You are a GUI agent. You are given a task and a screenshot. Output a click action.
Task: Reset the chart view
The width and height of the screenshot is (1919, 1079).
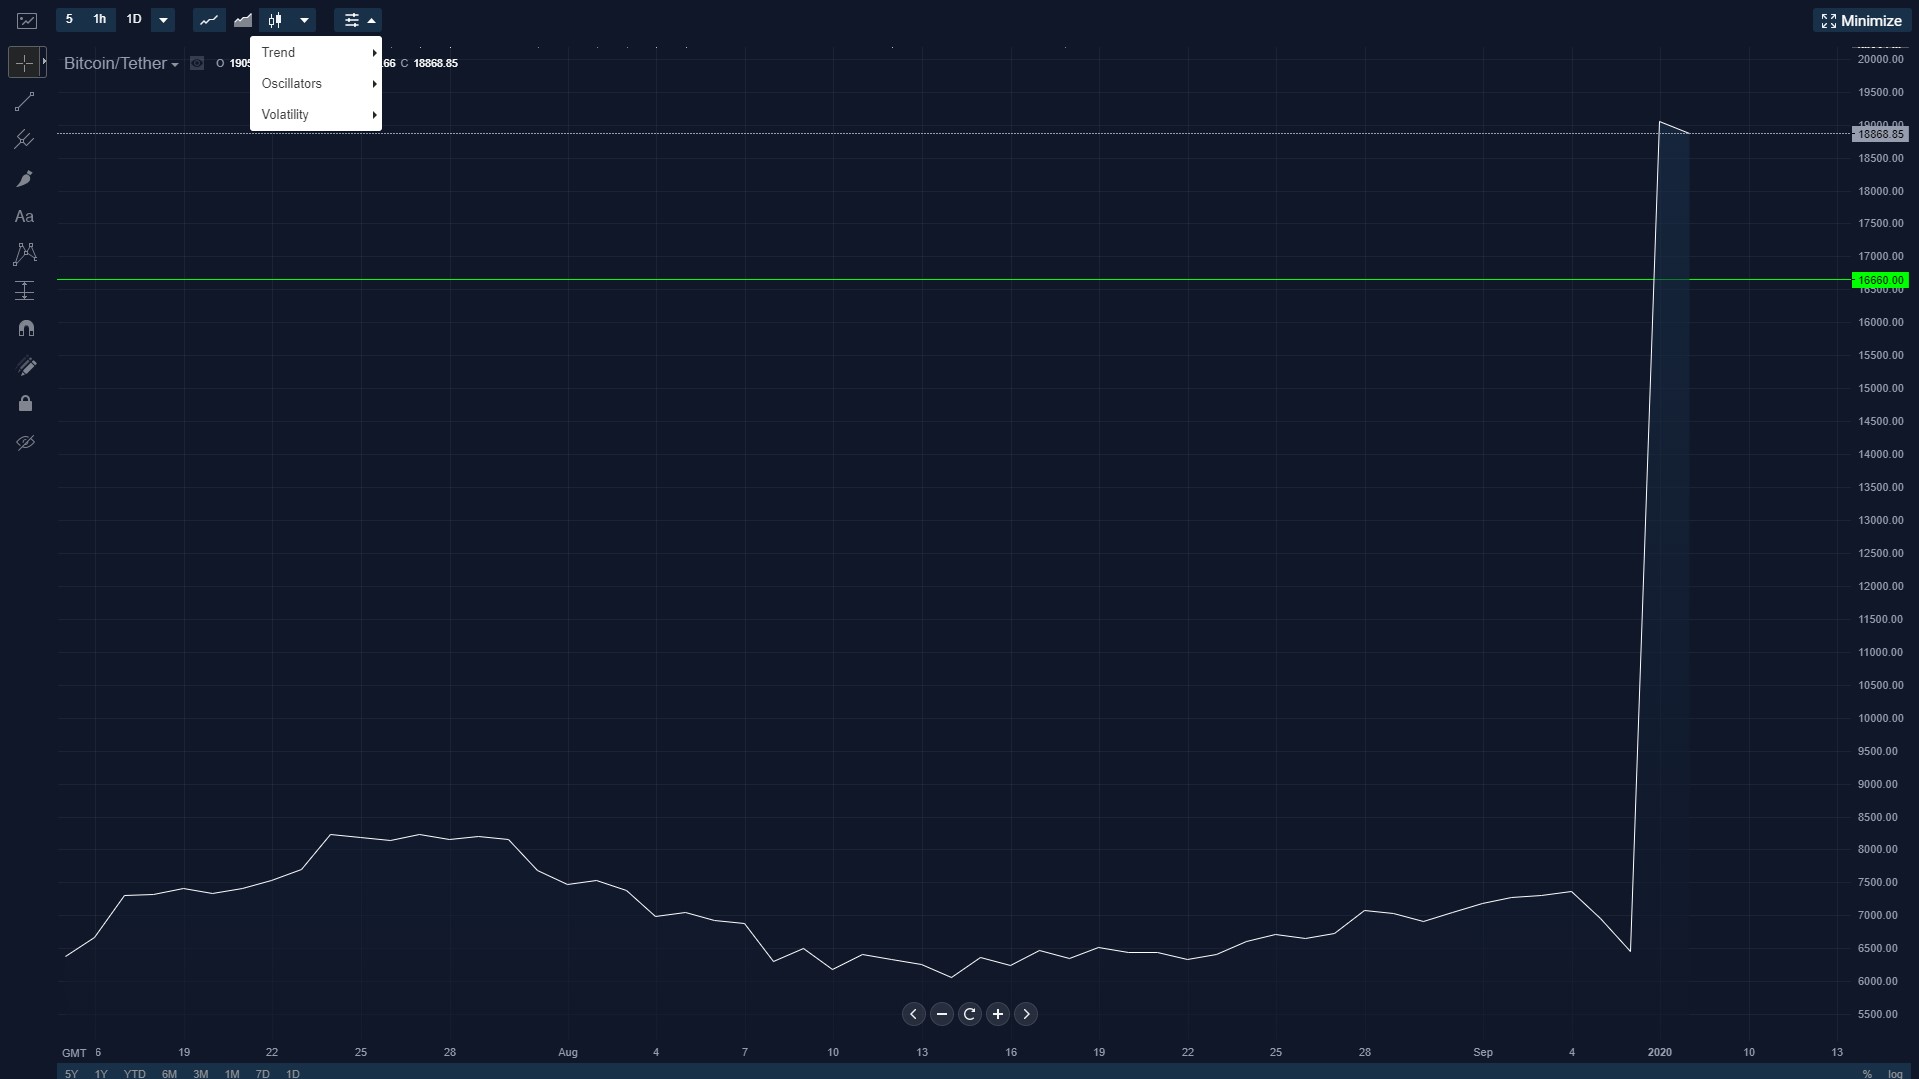[x=969, y=1014]
